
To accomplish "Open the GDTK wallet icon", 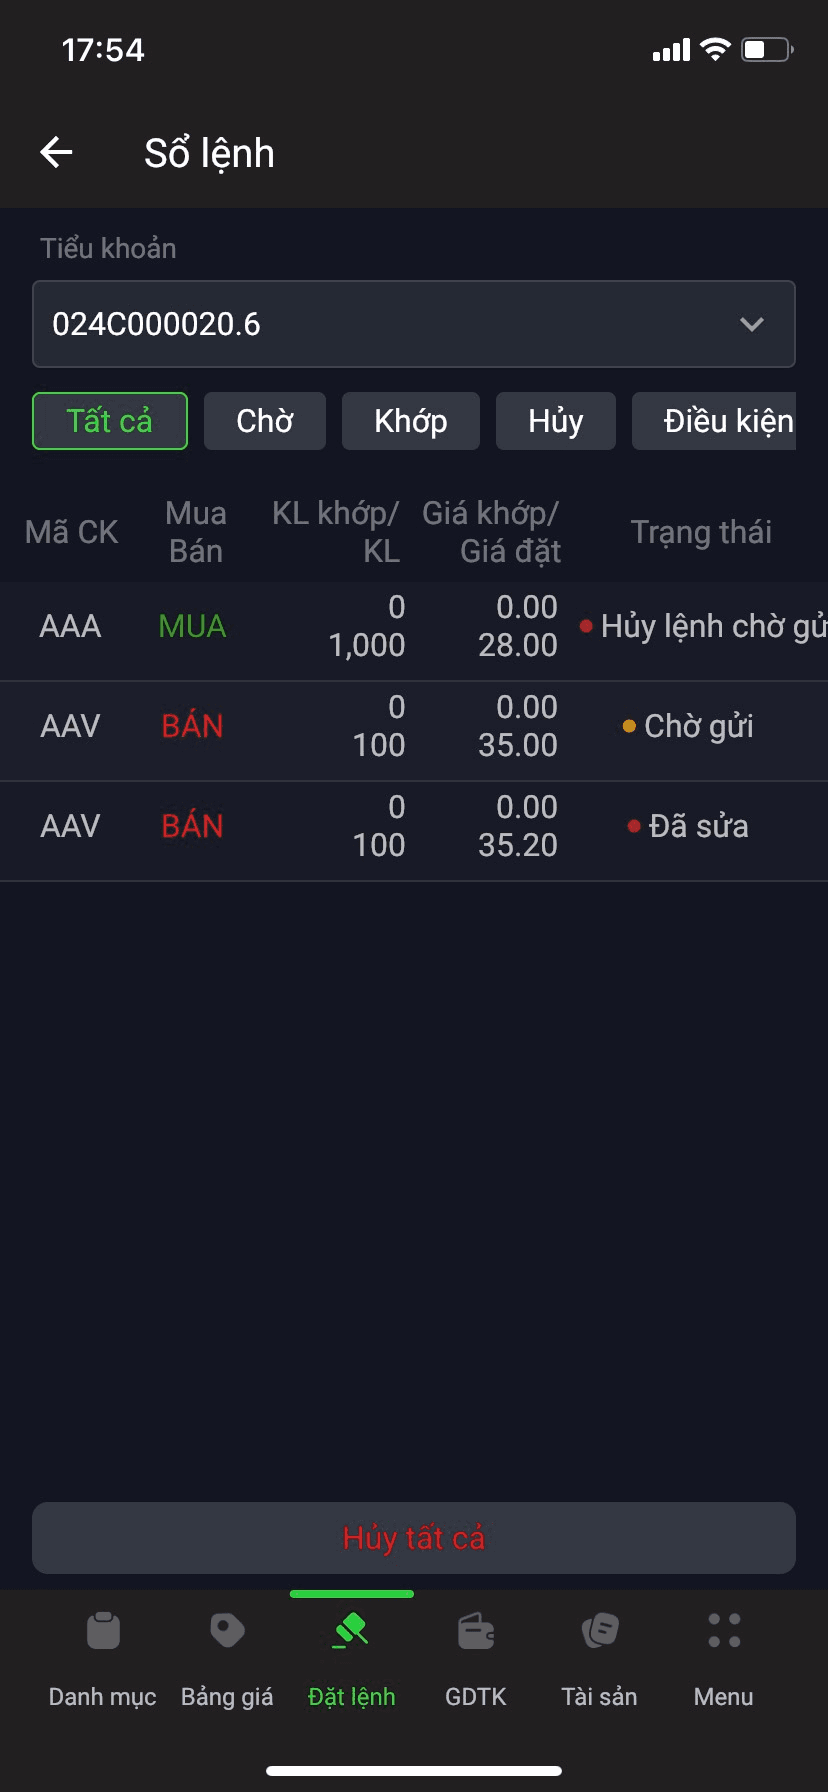I will tap(476, 1630).
